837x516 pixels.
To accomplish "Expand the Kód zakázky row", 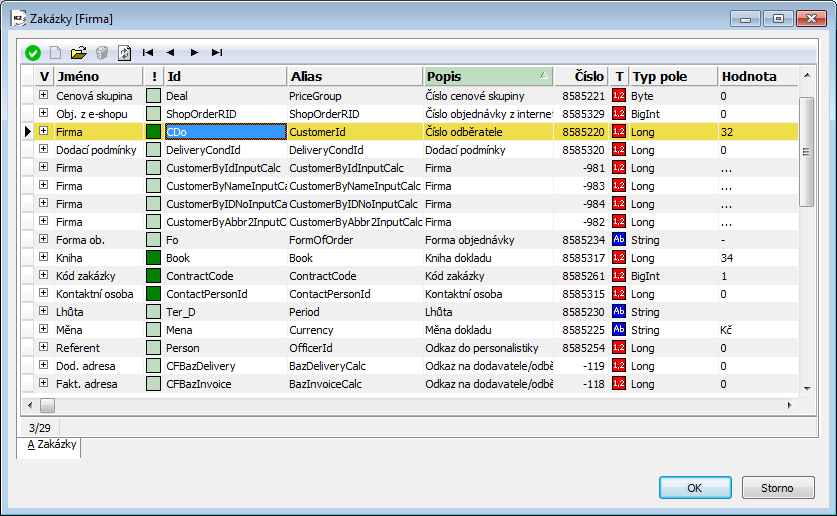I will [x=43, y=275].
